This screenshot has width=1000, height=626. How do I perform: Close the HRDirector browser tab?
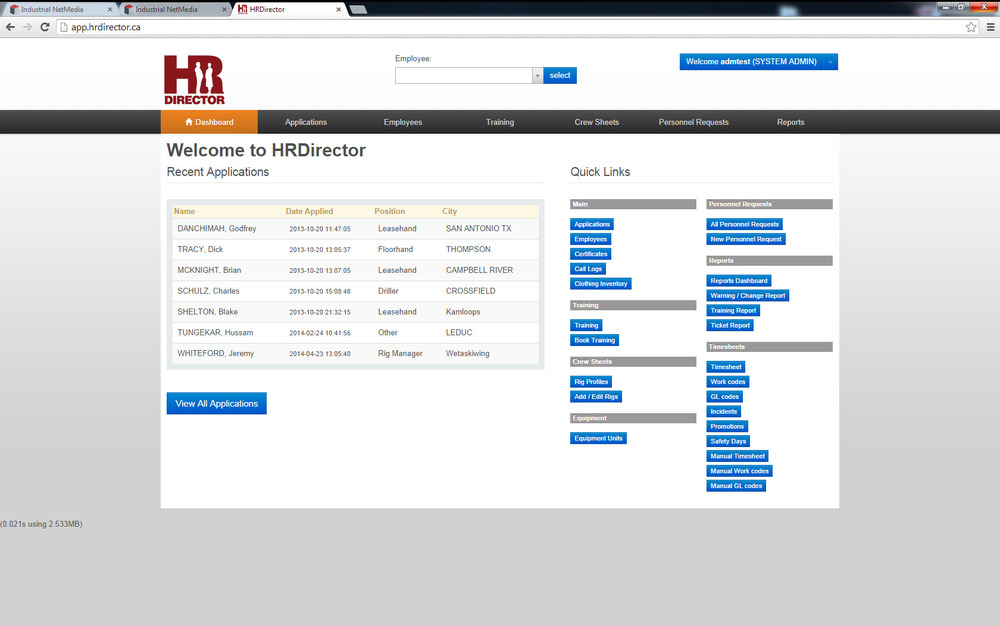[339, 10]
